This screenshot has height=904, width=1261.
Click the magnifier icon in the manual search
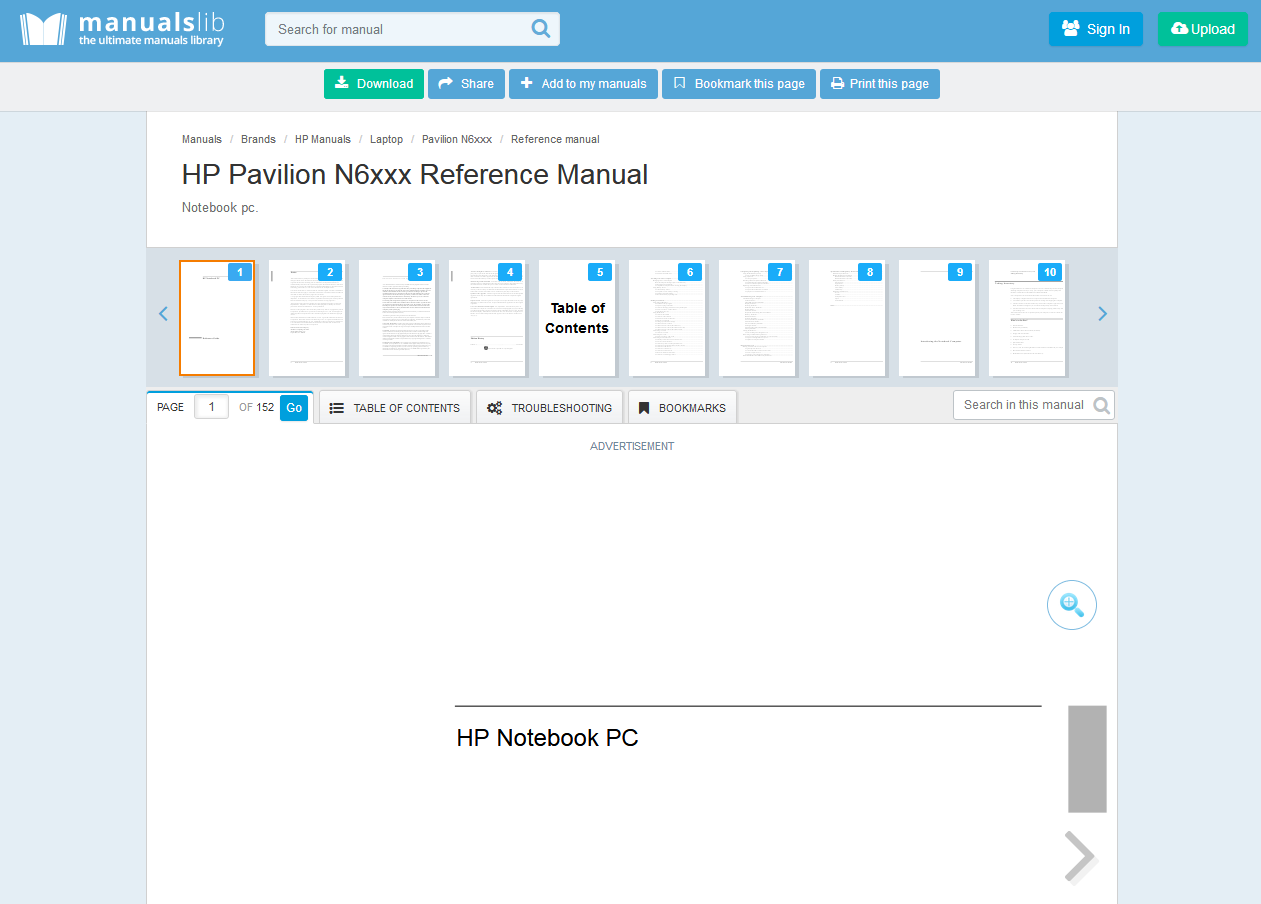tap(541, 29)
